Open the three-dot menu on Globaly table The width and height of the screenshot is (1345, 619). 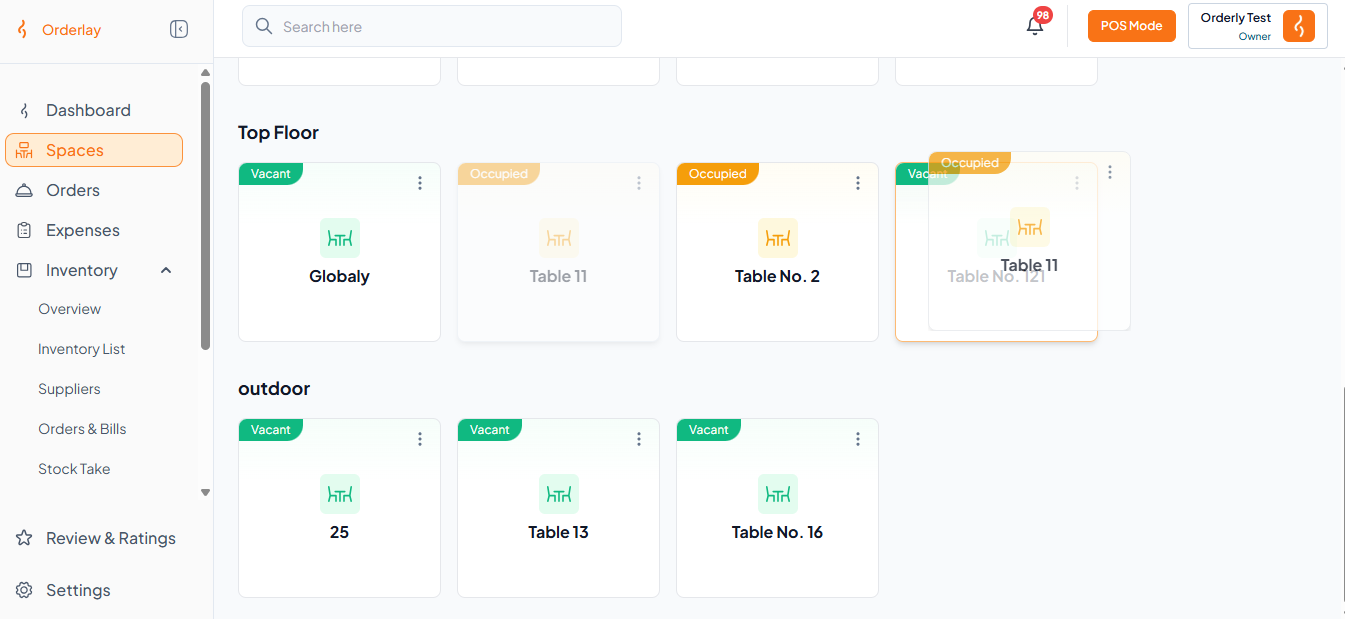tap(420, 183)
